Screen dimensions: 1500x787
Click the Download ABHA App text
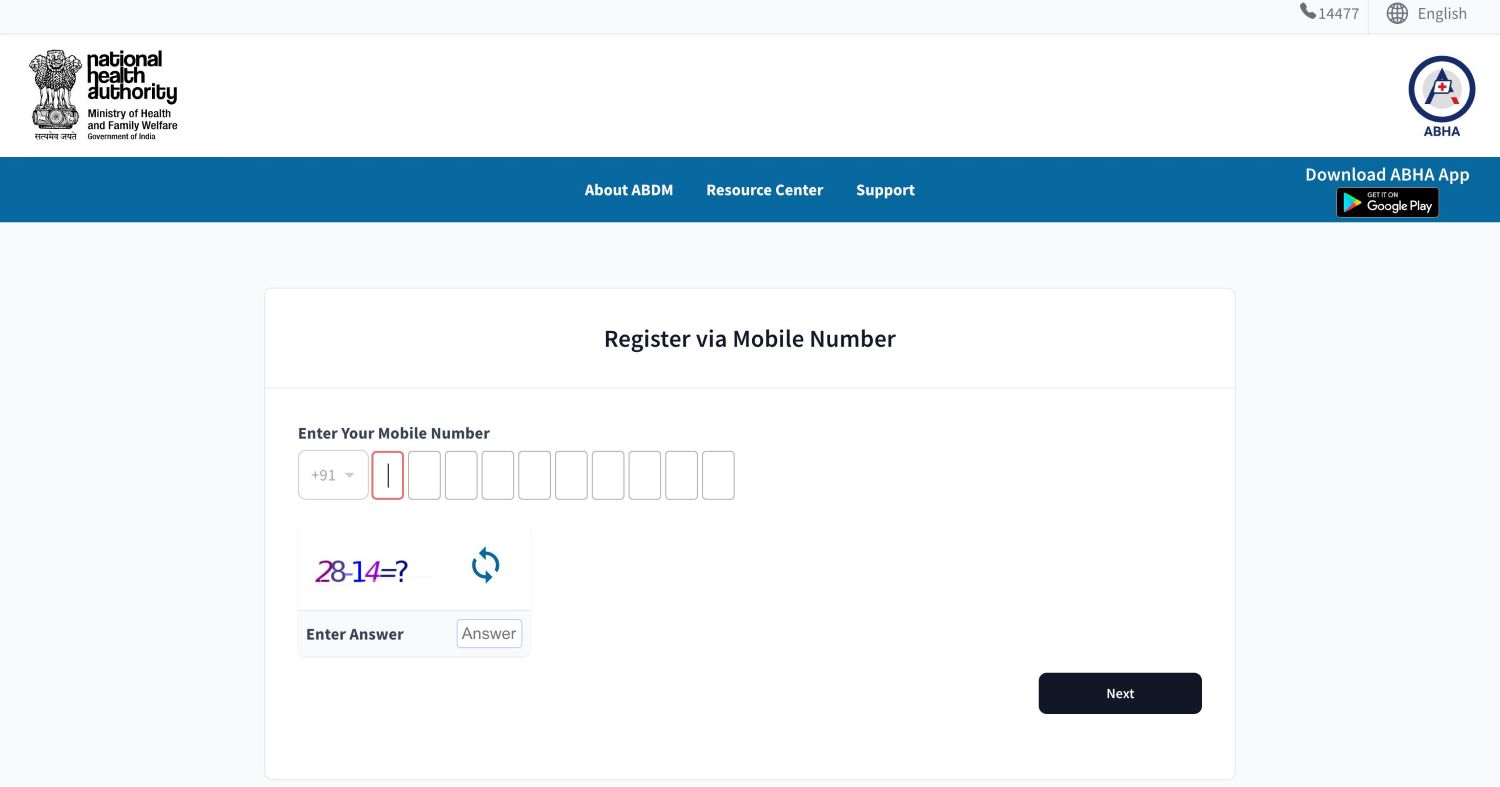coord(1387,174)
